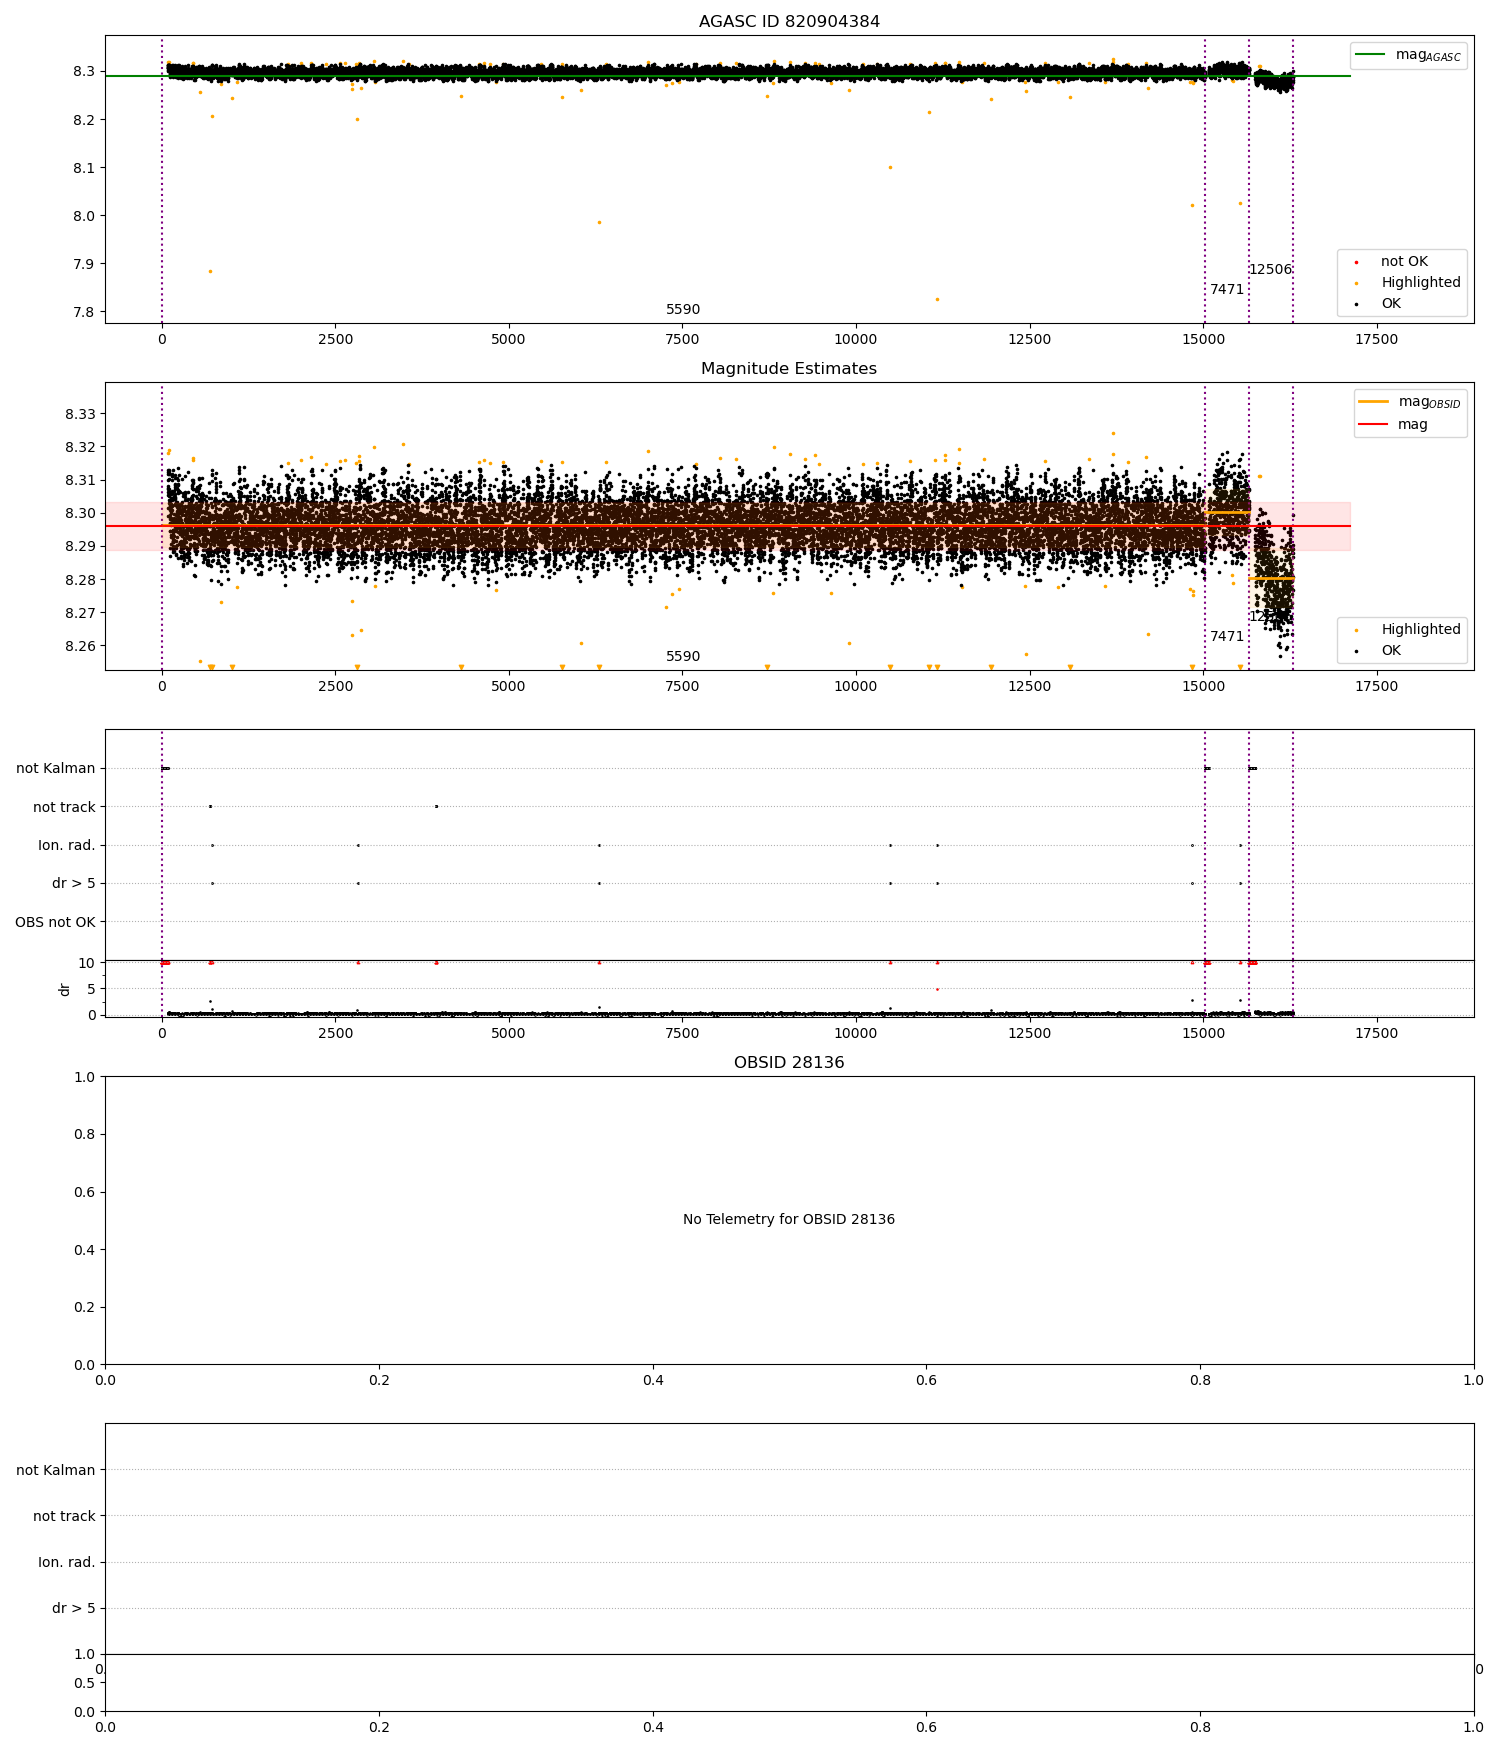Click 'Highlighted' legend entry in the top plot
Viewport: 1500px width, 1750px height.
1421,283
